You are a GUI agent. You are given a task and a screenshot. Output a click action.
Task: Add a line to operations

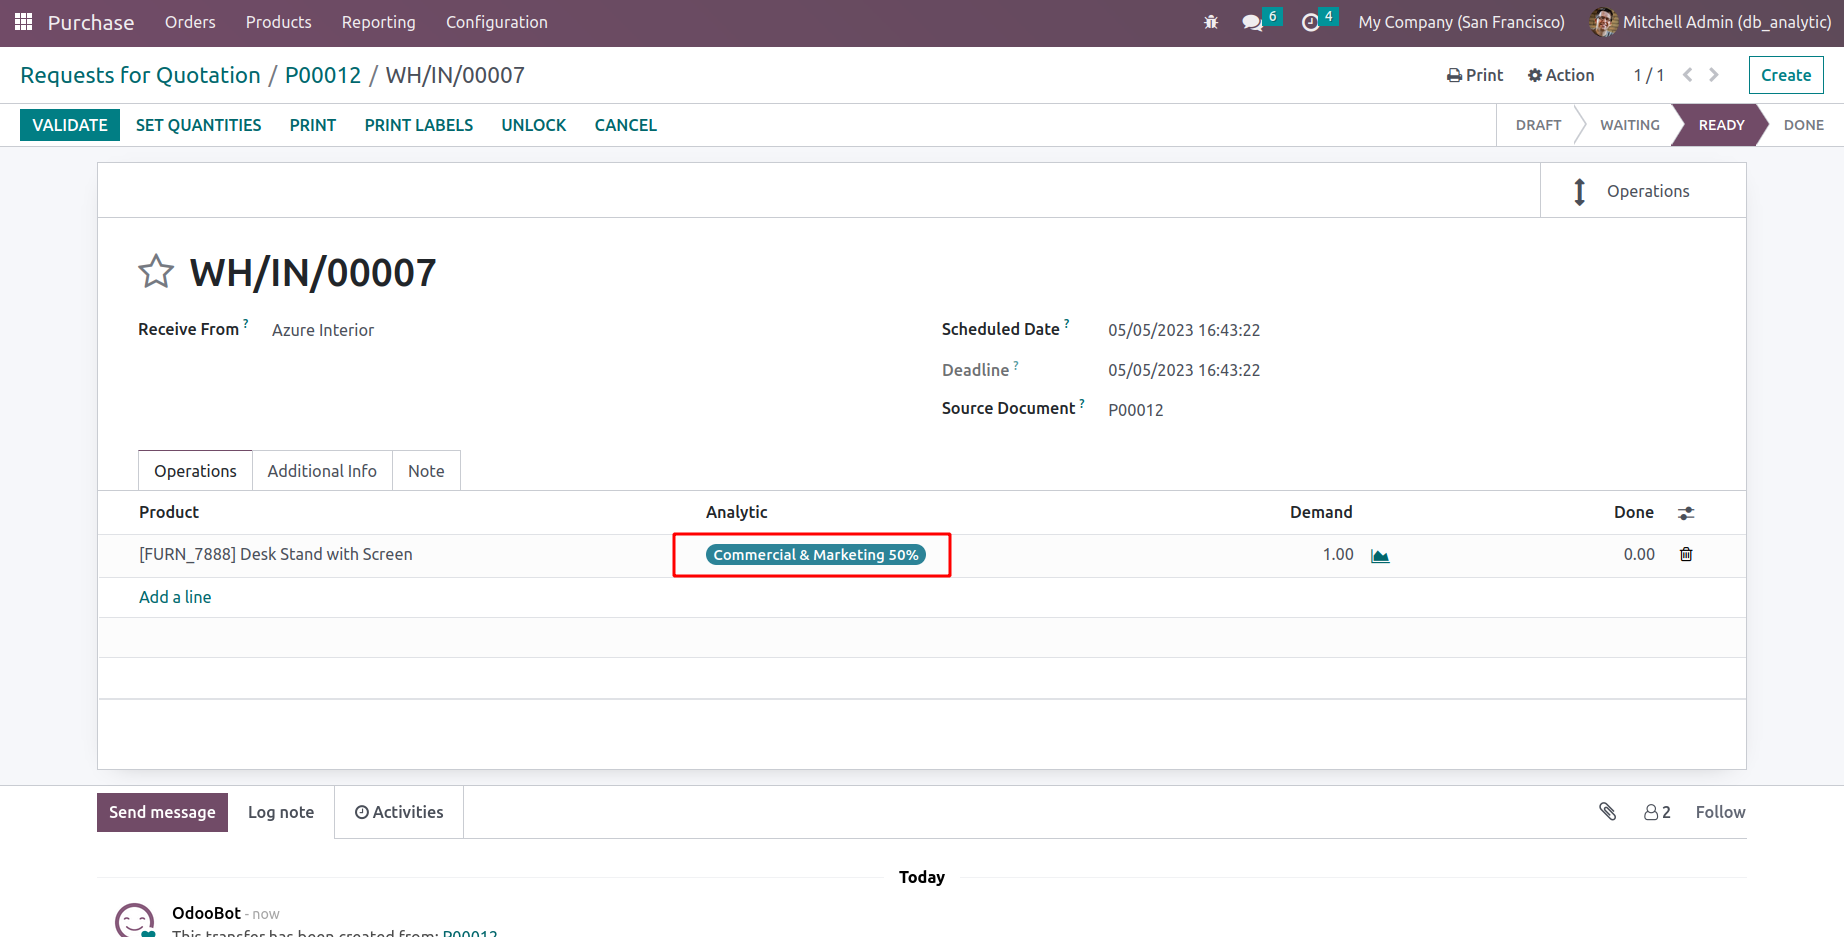click(x=175, y=597)
